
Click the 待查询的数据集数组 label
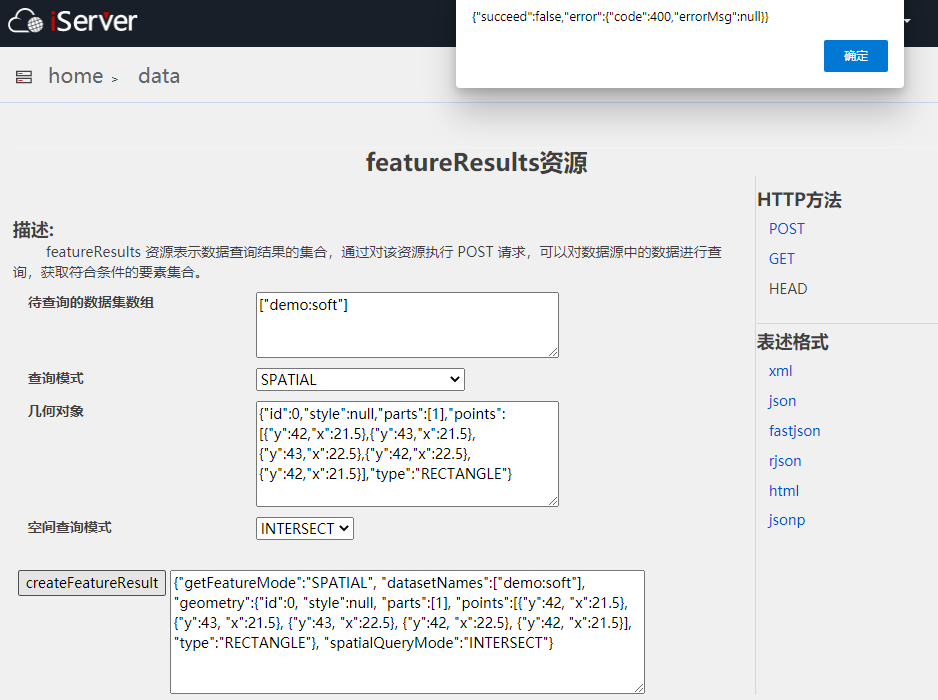click(x=91, y=302)
